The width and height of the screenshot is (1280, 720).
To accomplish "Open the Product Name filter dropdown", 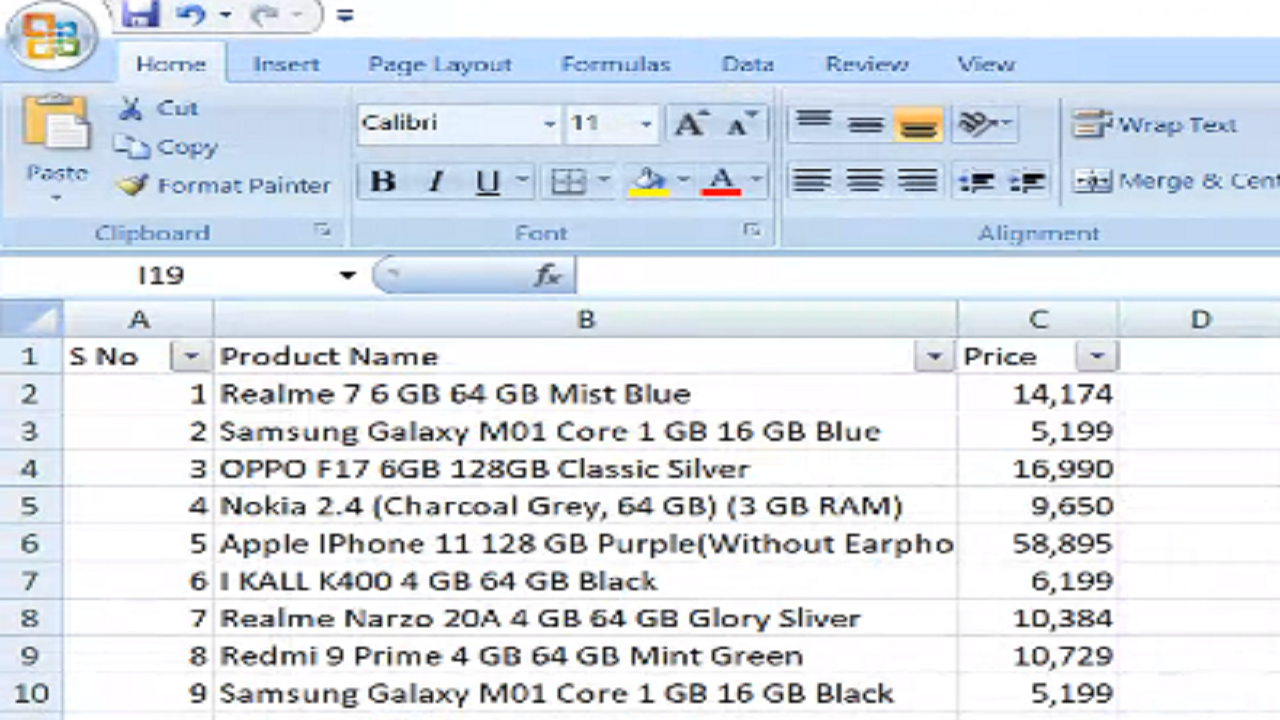I will (934, 357).
